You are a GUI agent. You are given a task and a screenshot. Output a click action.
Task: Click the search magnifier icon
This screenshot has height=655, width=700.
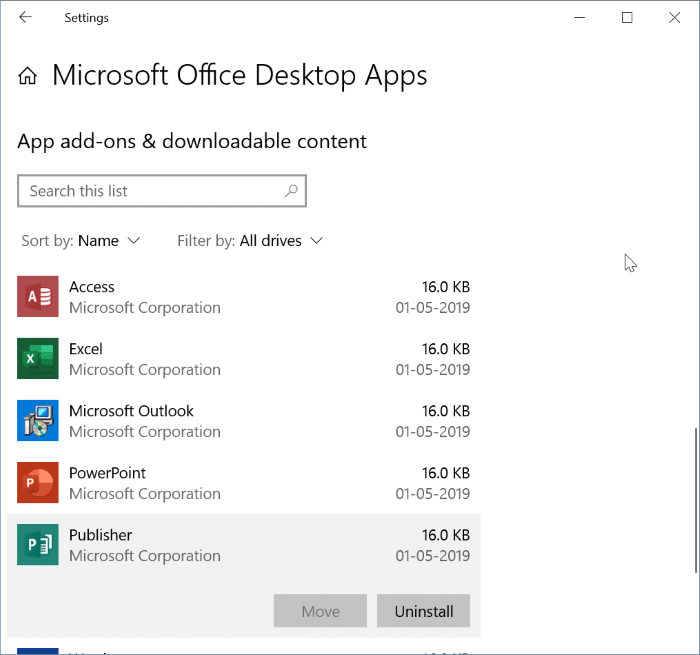pos(291,190)
